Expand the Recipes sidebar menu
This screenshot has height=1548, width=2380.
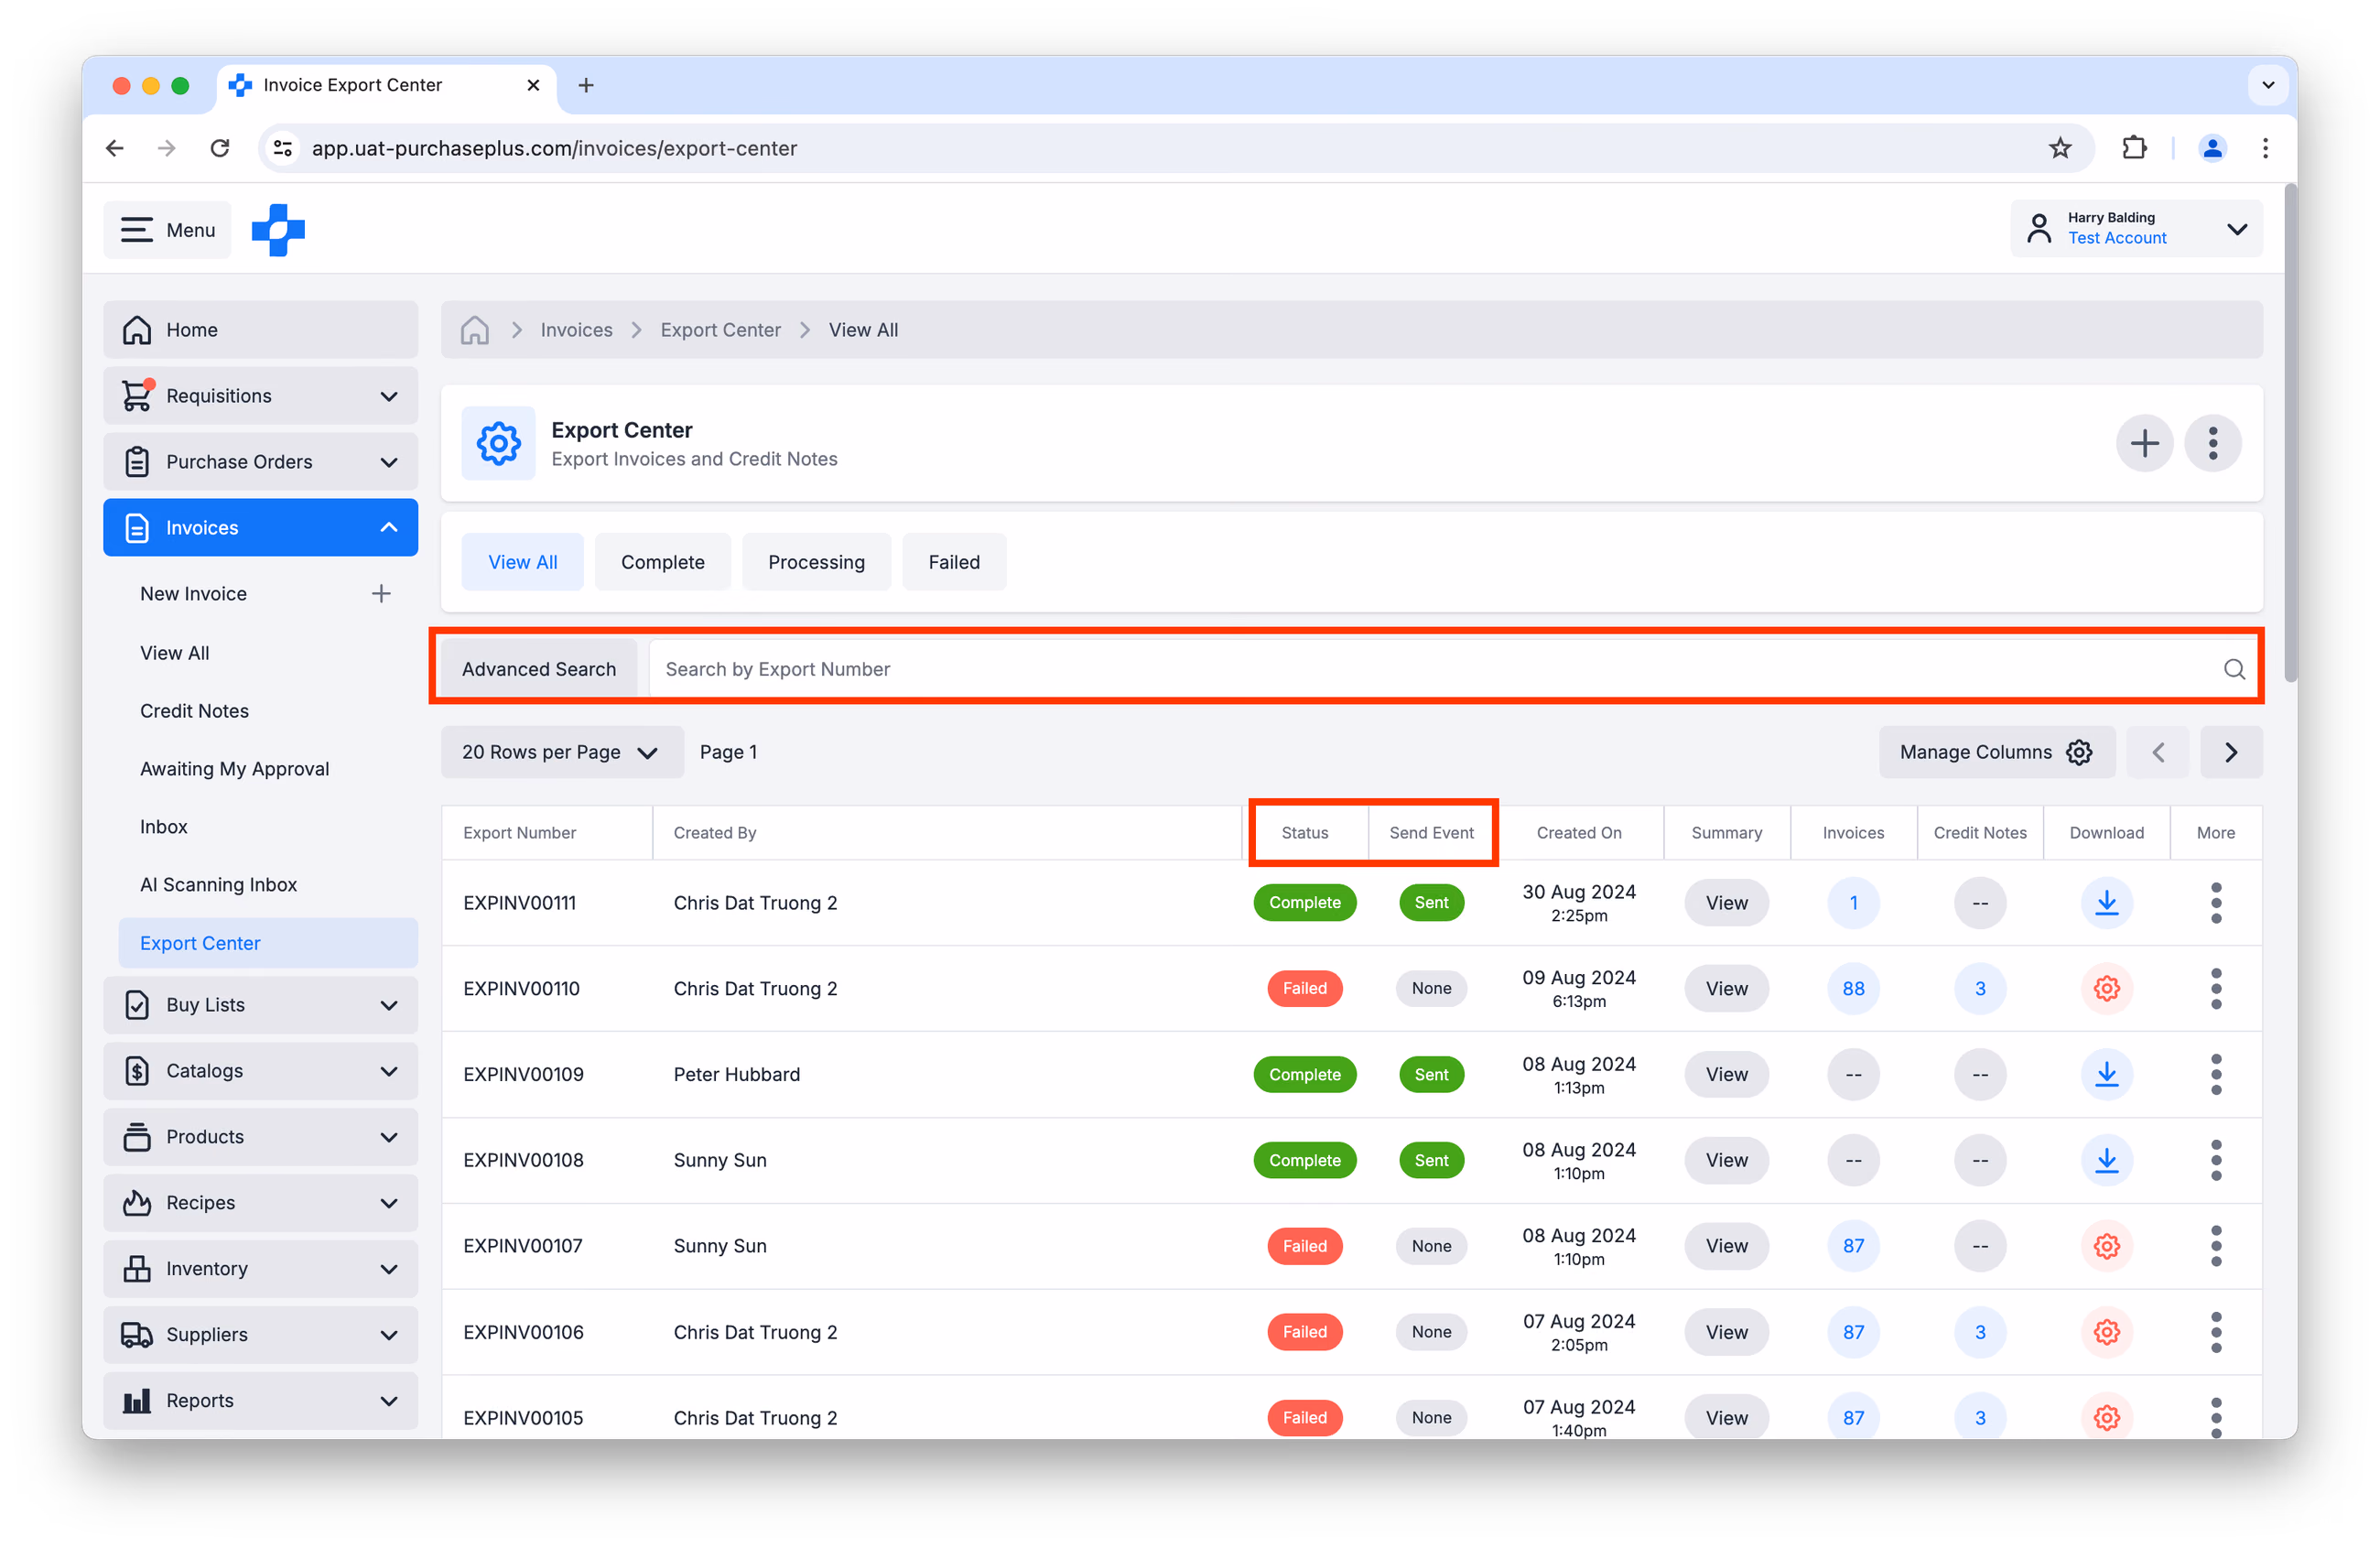pos(261,1203)
